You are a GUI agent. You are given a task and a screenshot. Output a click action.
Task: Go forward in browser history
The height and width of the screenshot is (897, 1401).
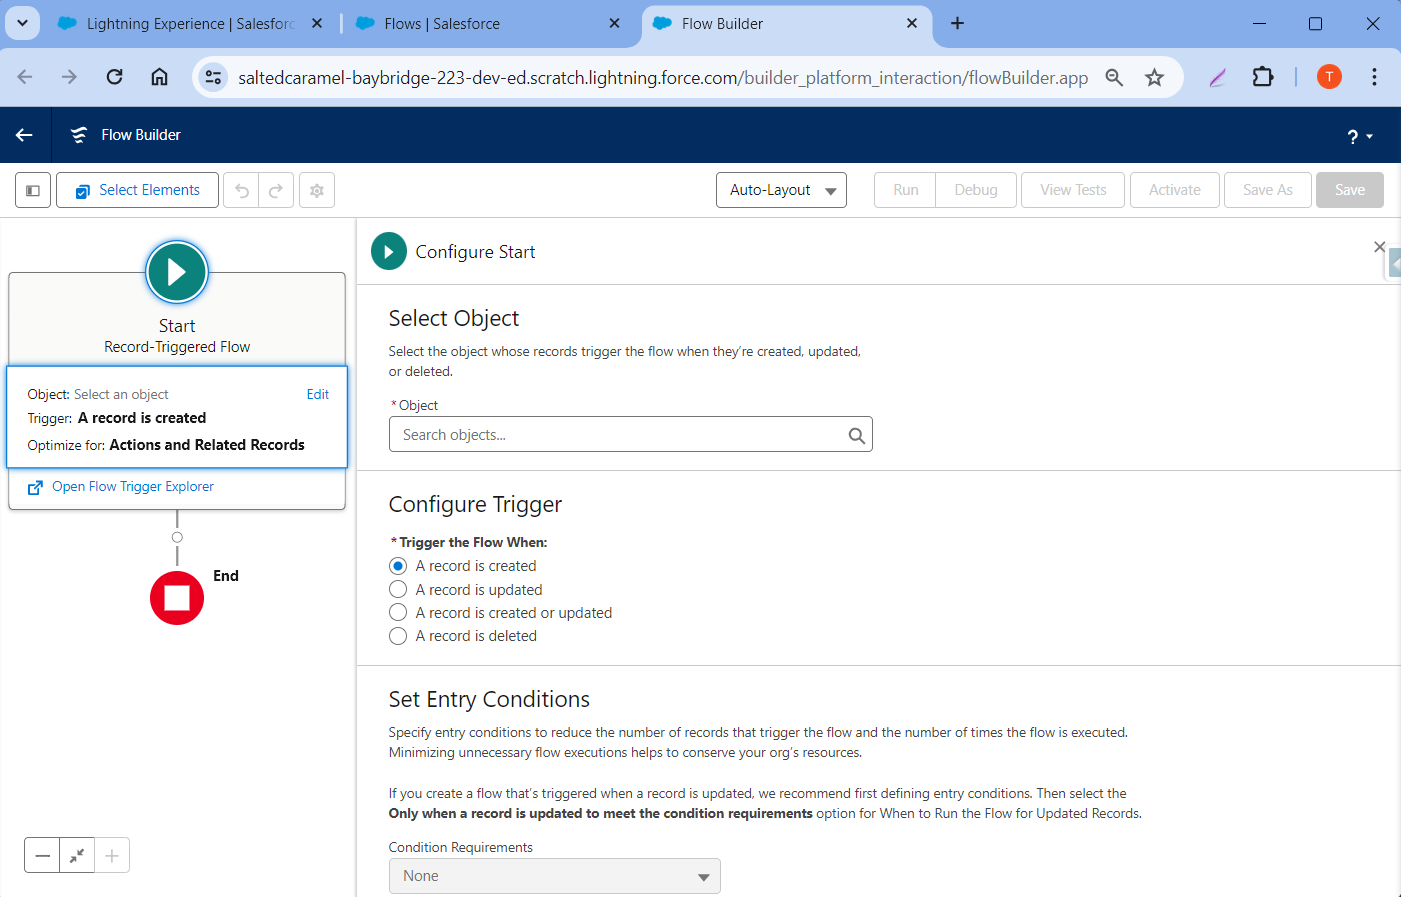tap(69, 77)
